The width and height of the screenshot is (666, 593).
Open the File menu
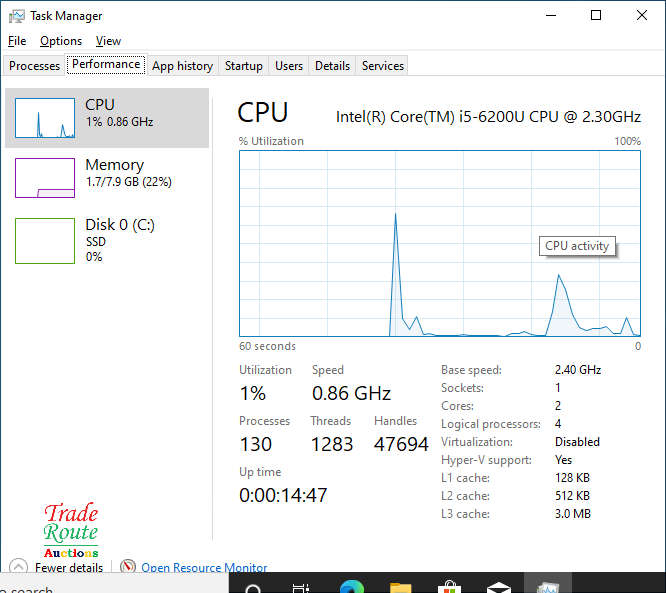point(17,41)
